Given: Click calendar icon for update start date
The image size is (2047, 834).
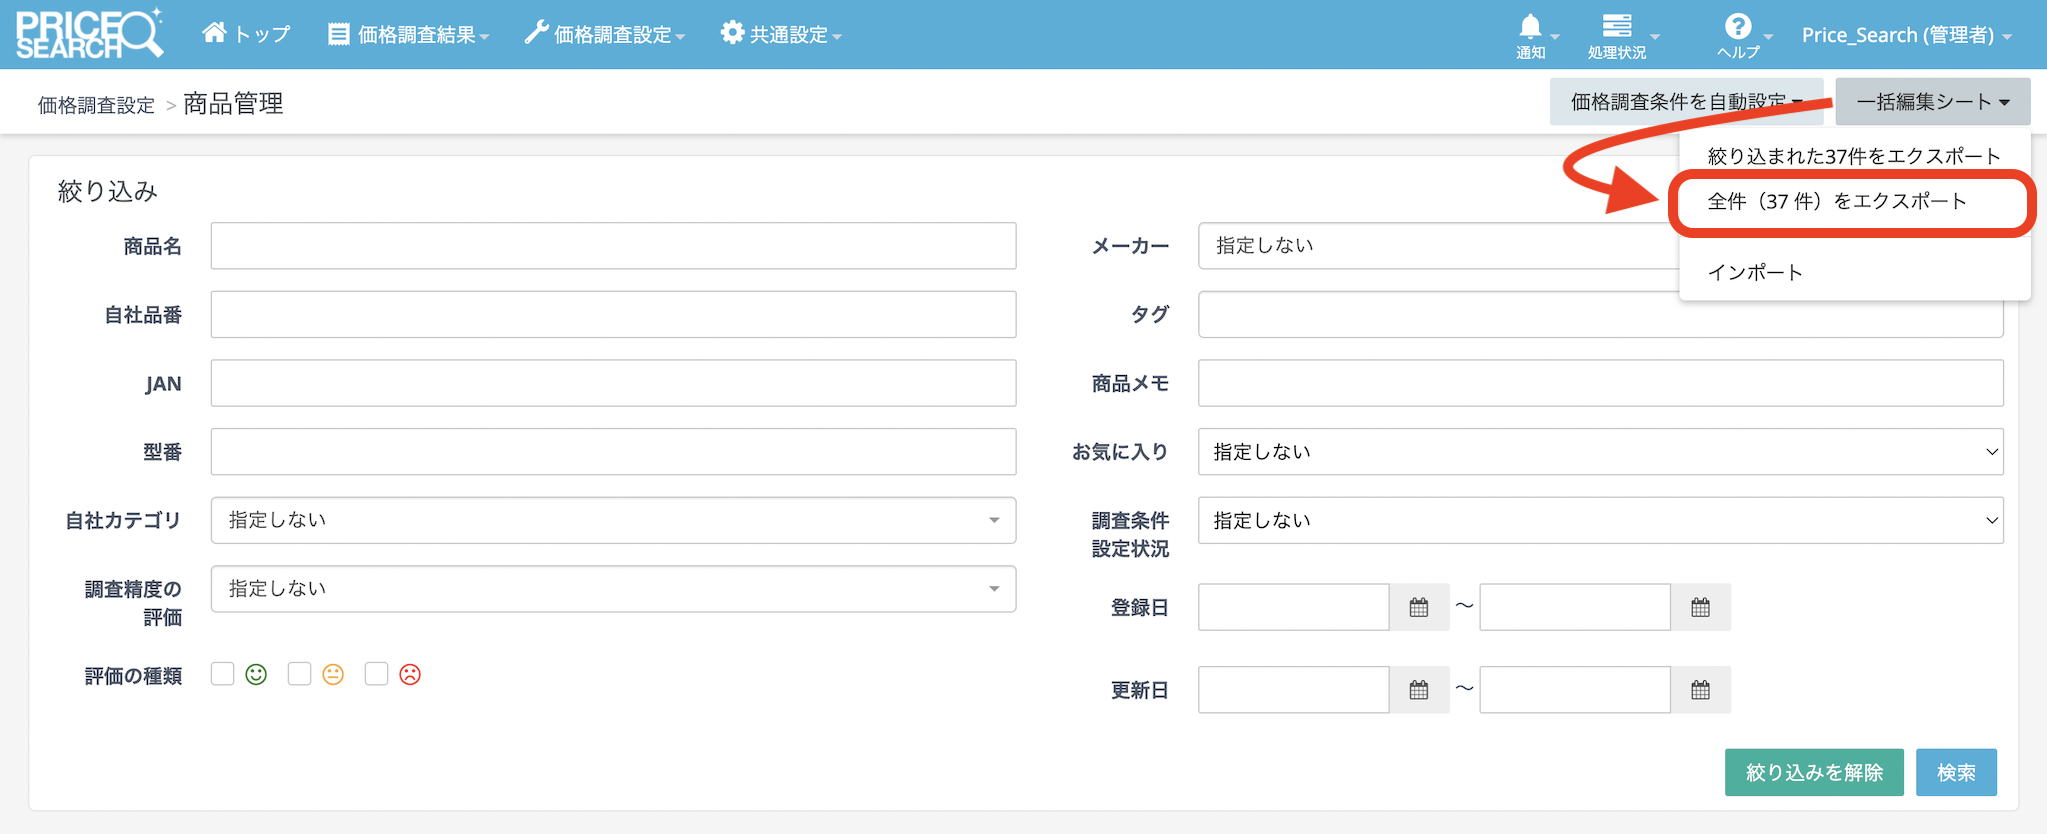Looking at the screenshot, I should tap(1418, 690).
